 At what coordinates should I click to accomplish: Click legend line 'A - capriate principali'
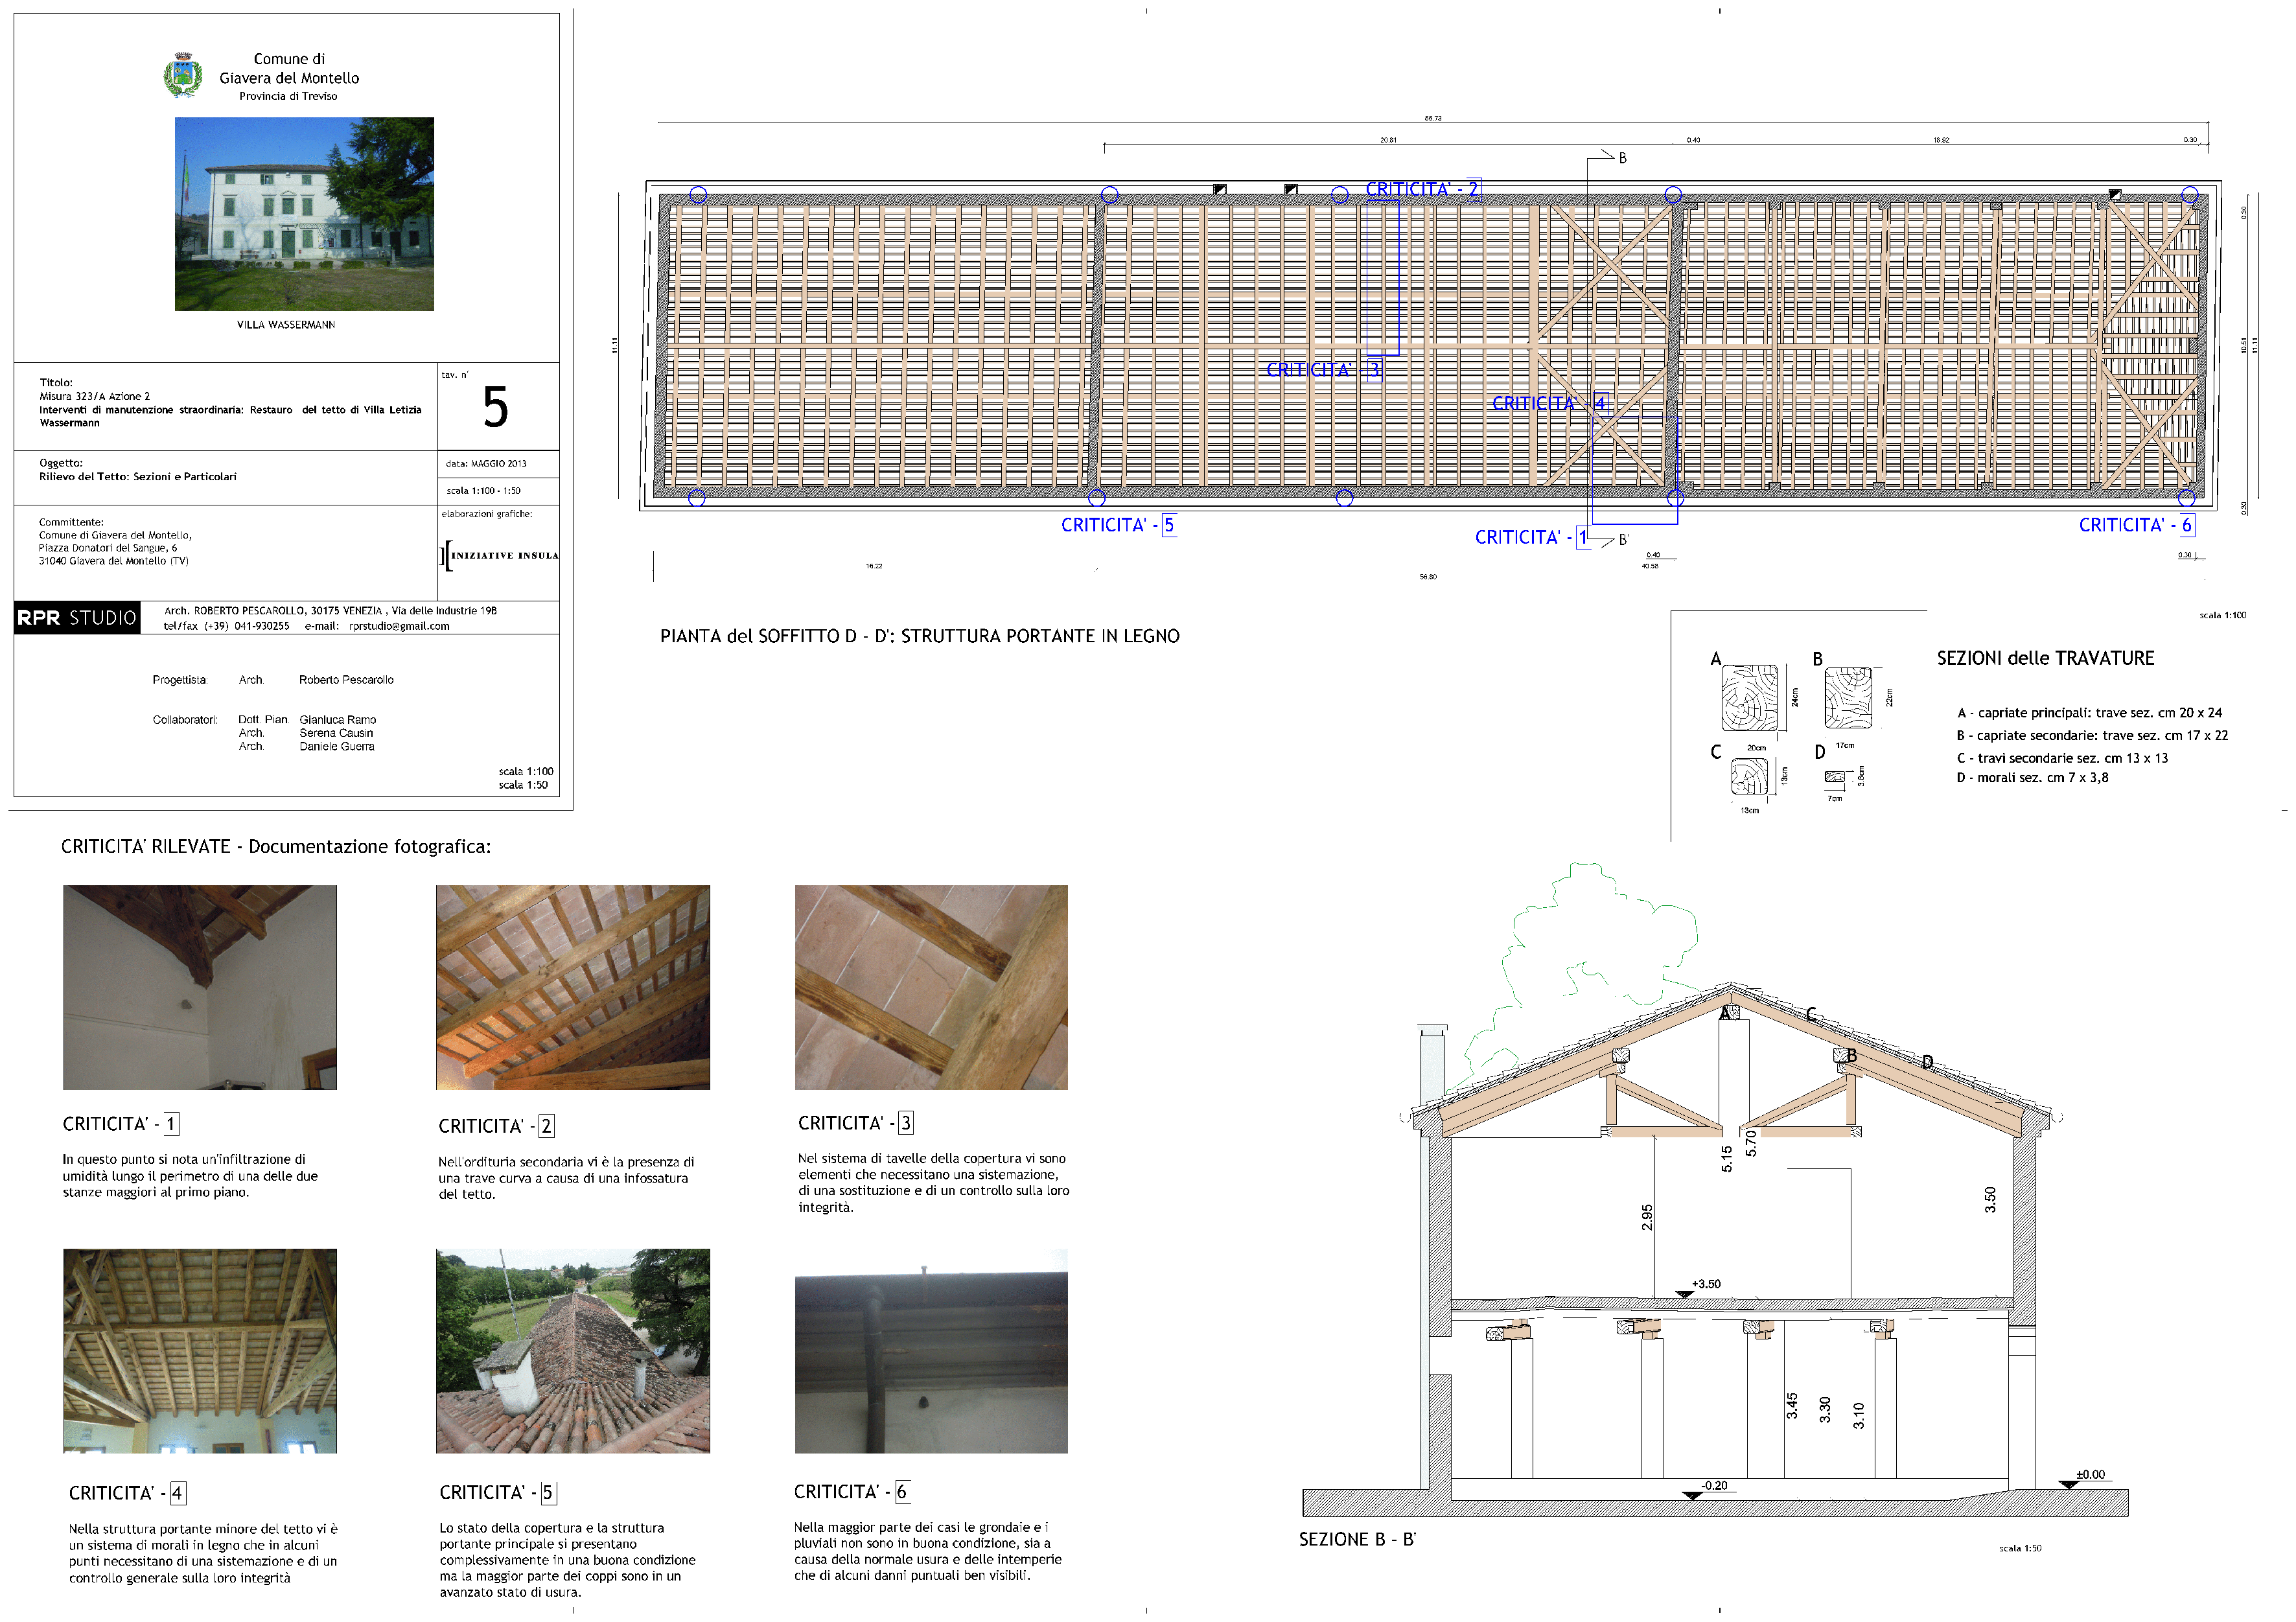2089,713
